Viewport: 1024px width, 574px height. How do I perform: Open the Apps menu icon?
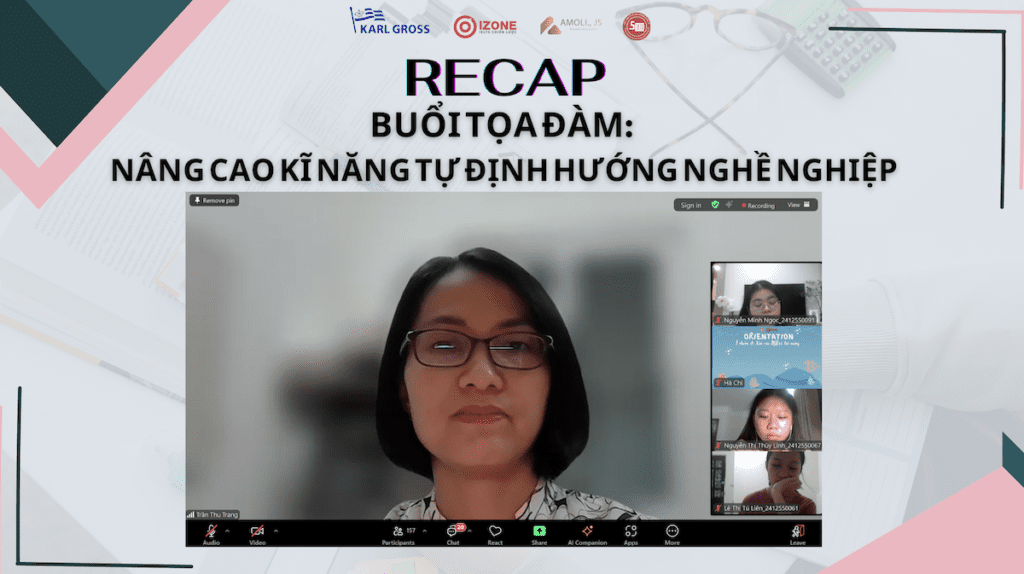point(631,530)
